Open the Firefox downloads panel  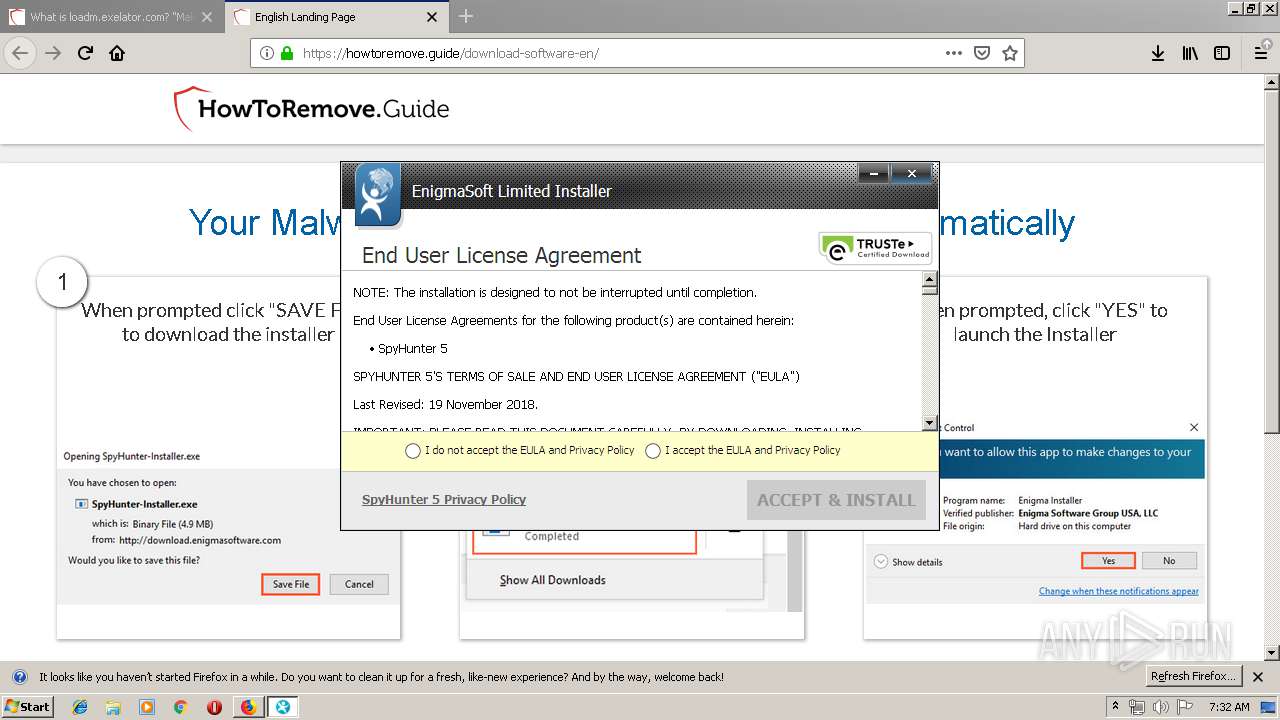coord(1158,53)
